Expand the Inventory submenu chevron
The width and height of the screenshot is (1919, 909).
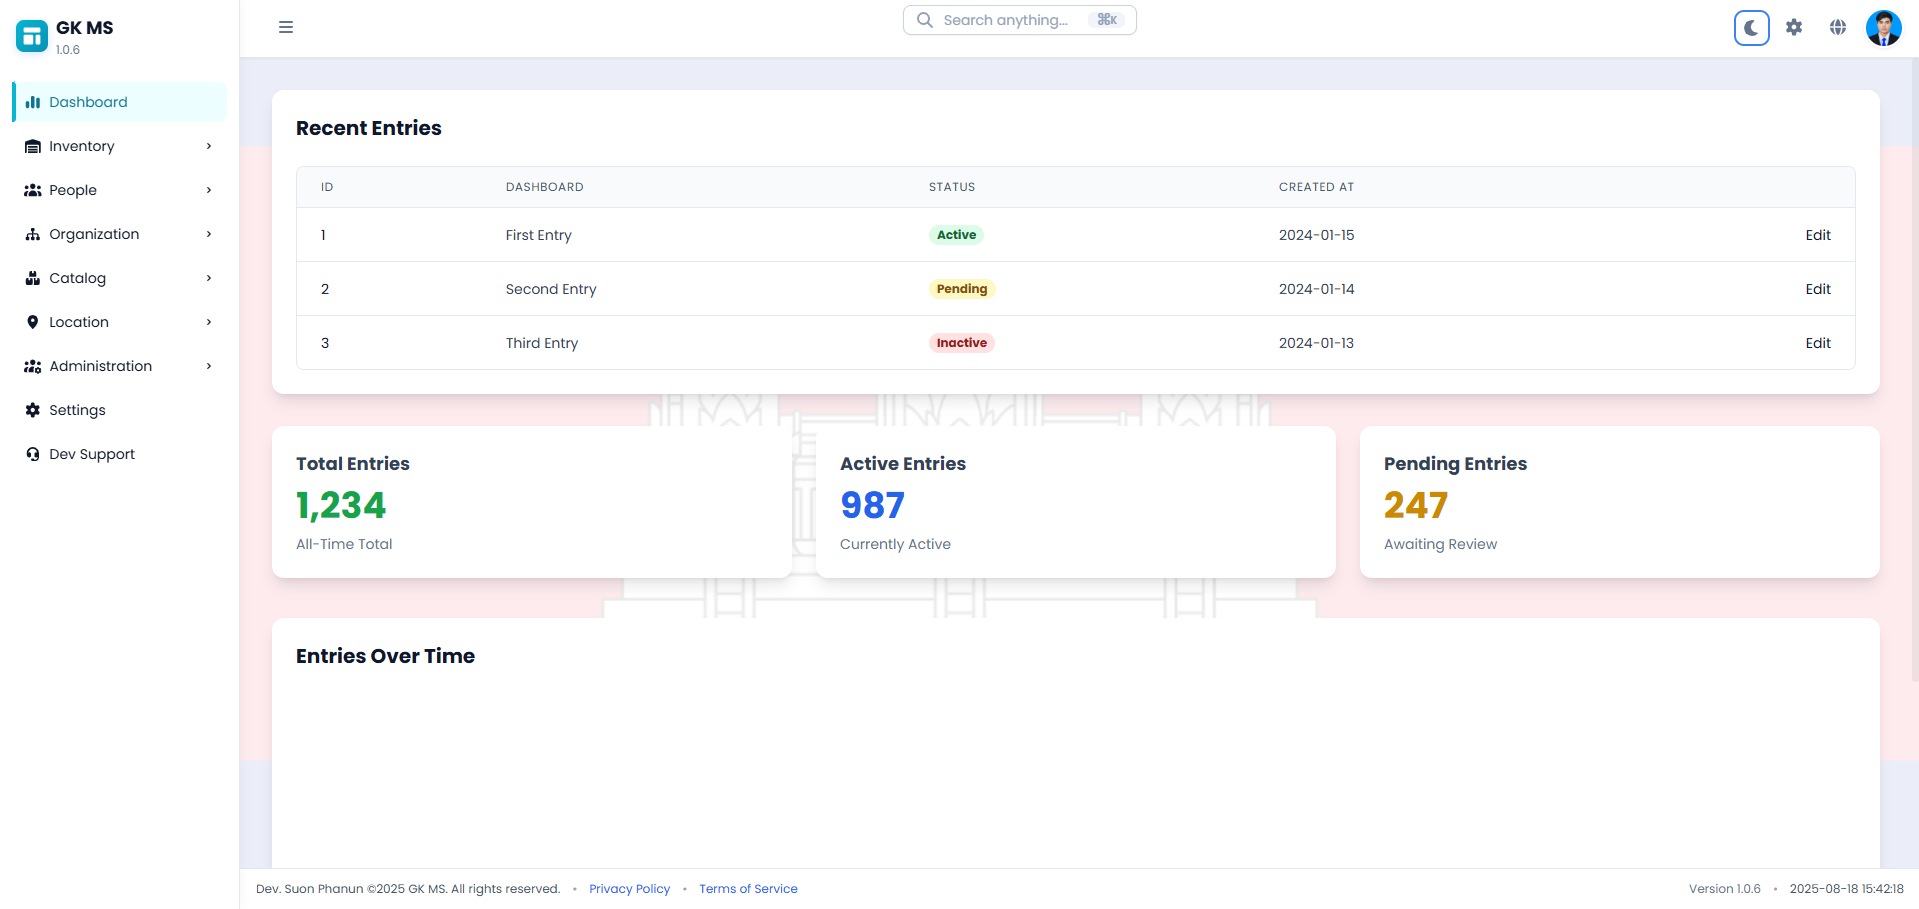pyautogui.click(x=208, y=146)
